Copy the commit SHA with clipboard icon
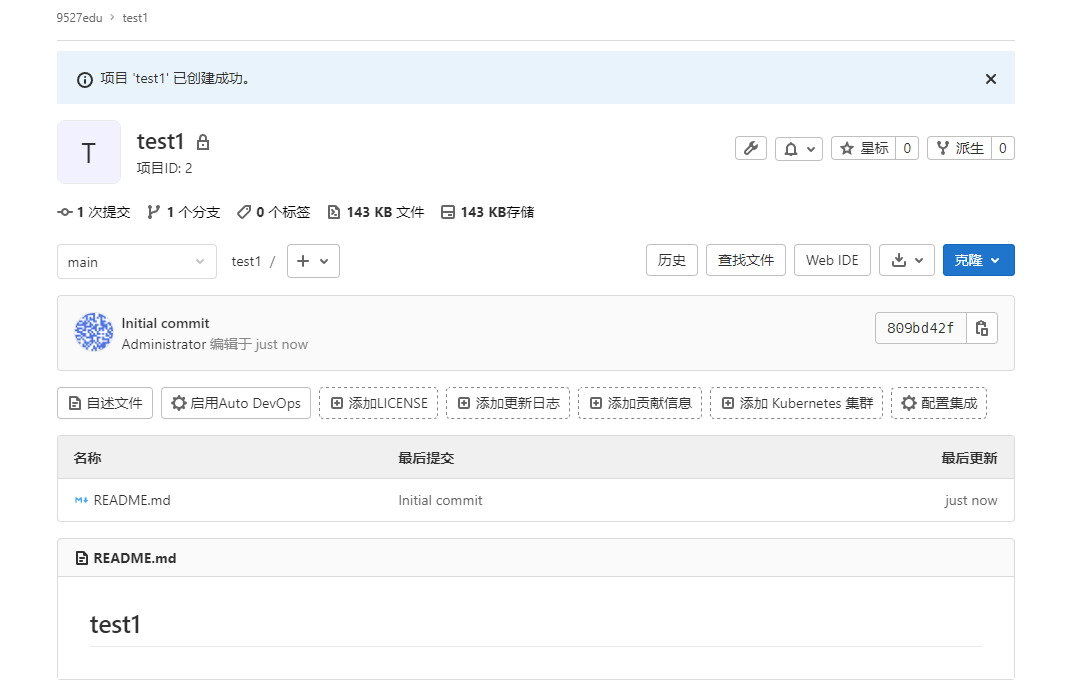Viewport: 1070px width, 695px height. pos(982,328)
